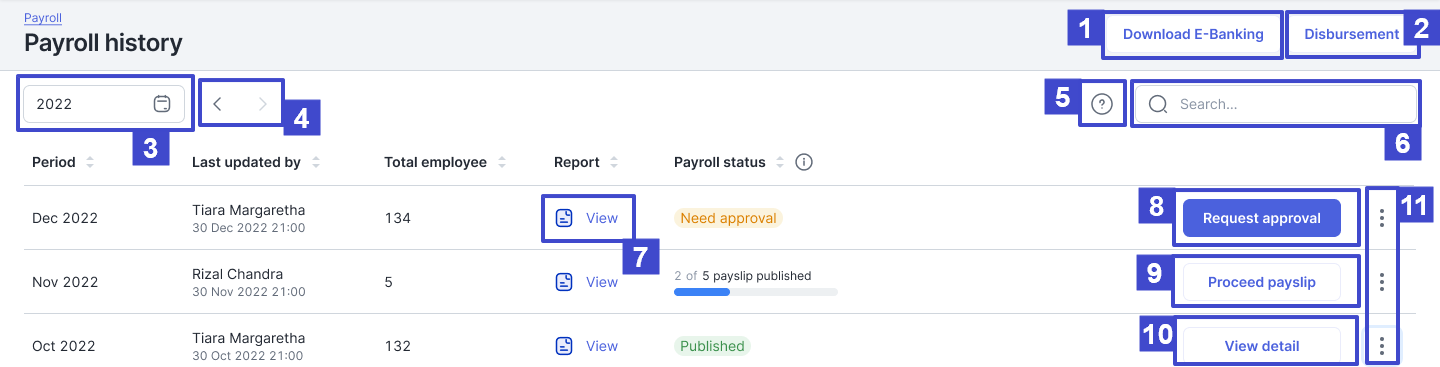Click the Payroll breadcrumb link
Viewport: 1440px width, 367px height.
(x=42, y=18)
